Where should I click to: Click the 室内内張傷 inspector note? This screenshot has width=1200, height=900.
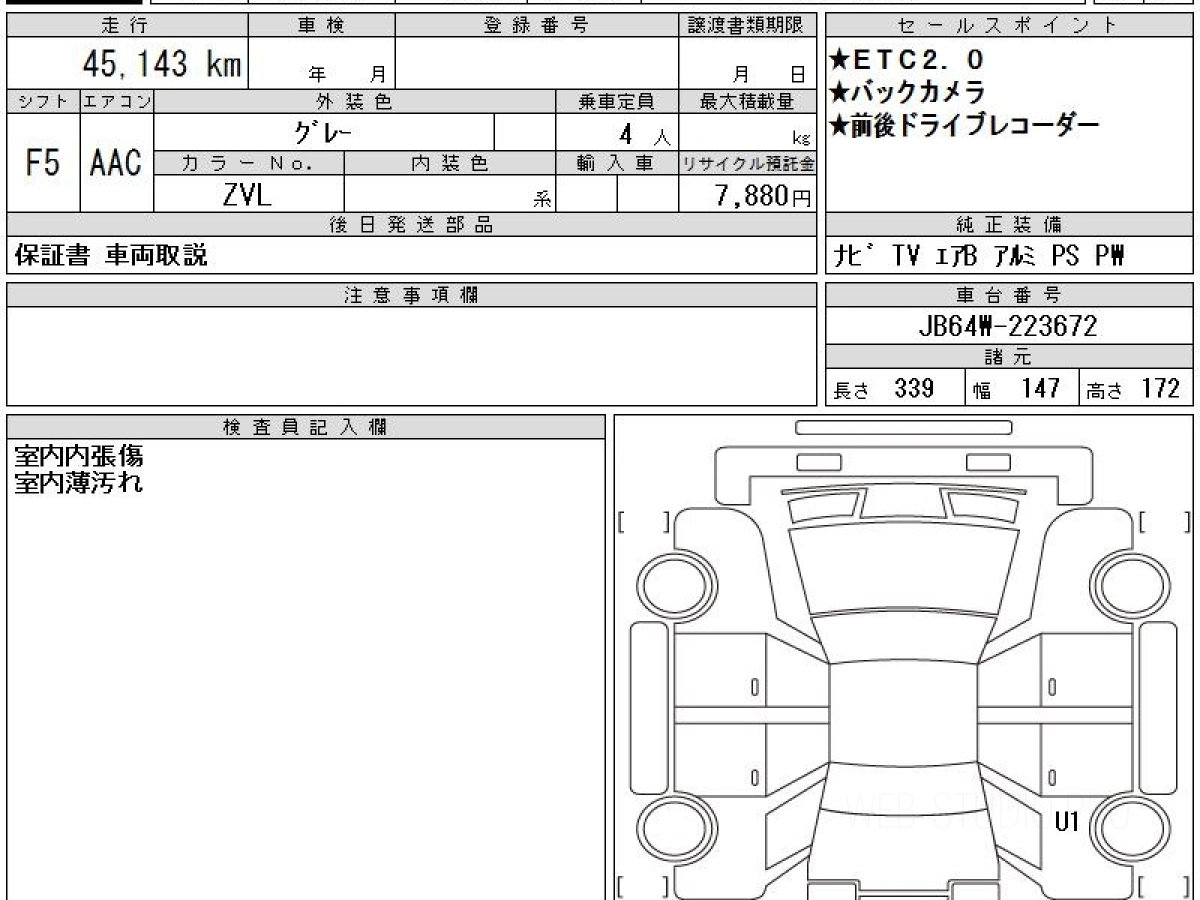coord(79,457)
